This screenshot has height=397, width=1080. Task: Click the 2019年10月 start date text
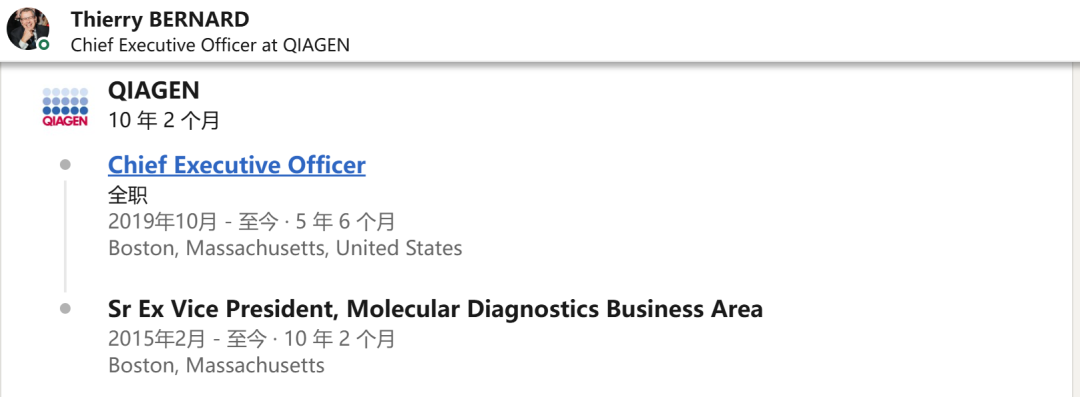click(162, 222)
